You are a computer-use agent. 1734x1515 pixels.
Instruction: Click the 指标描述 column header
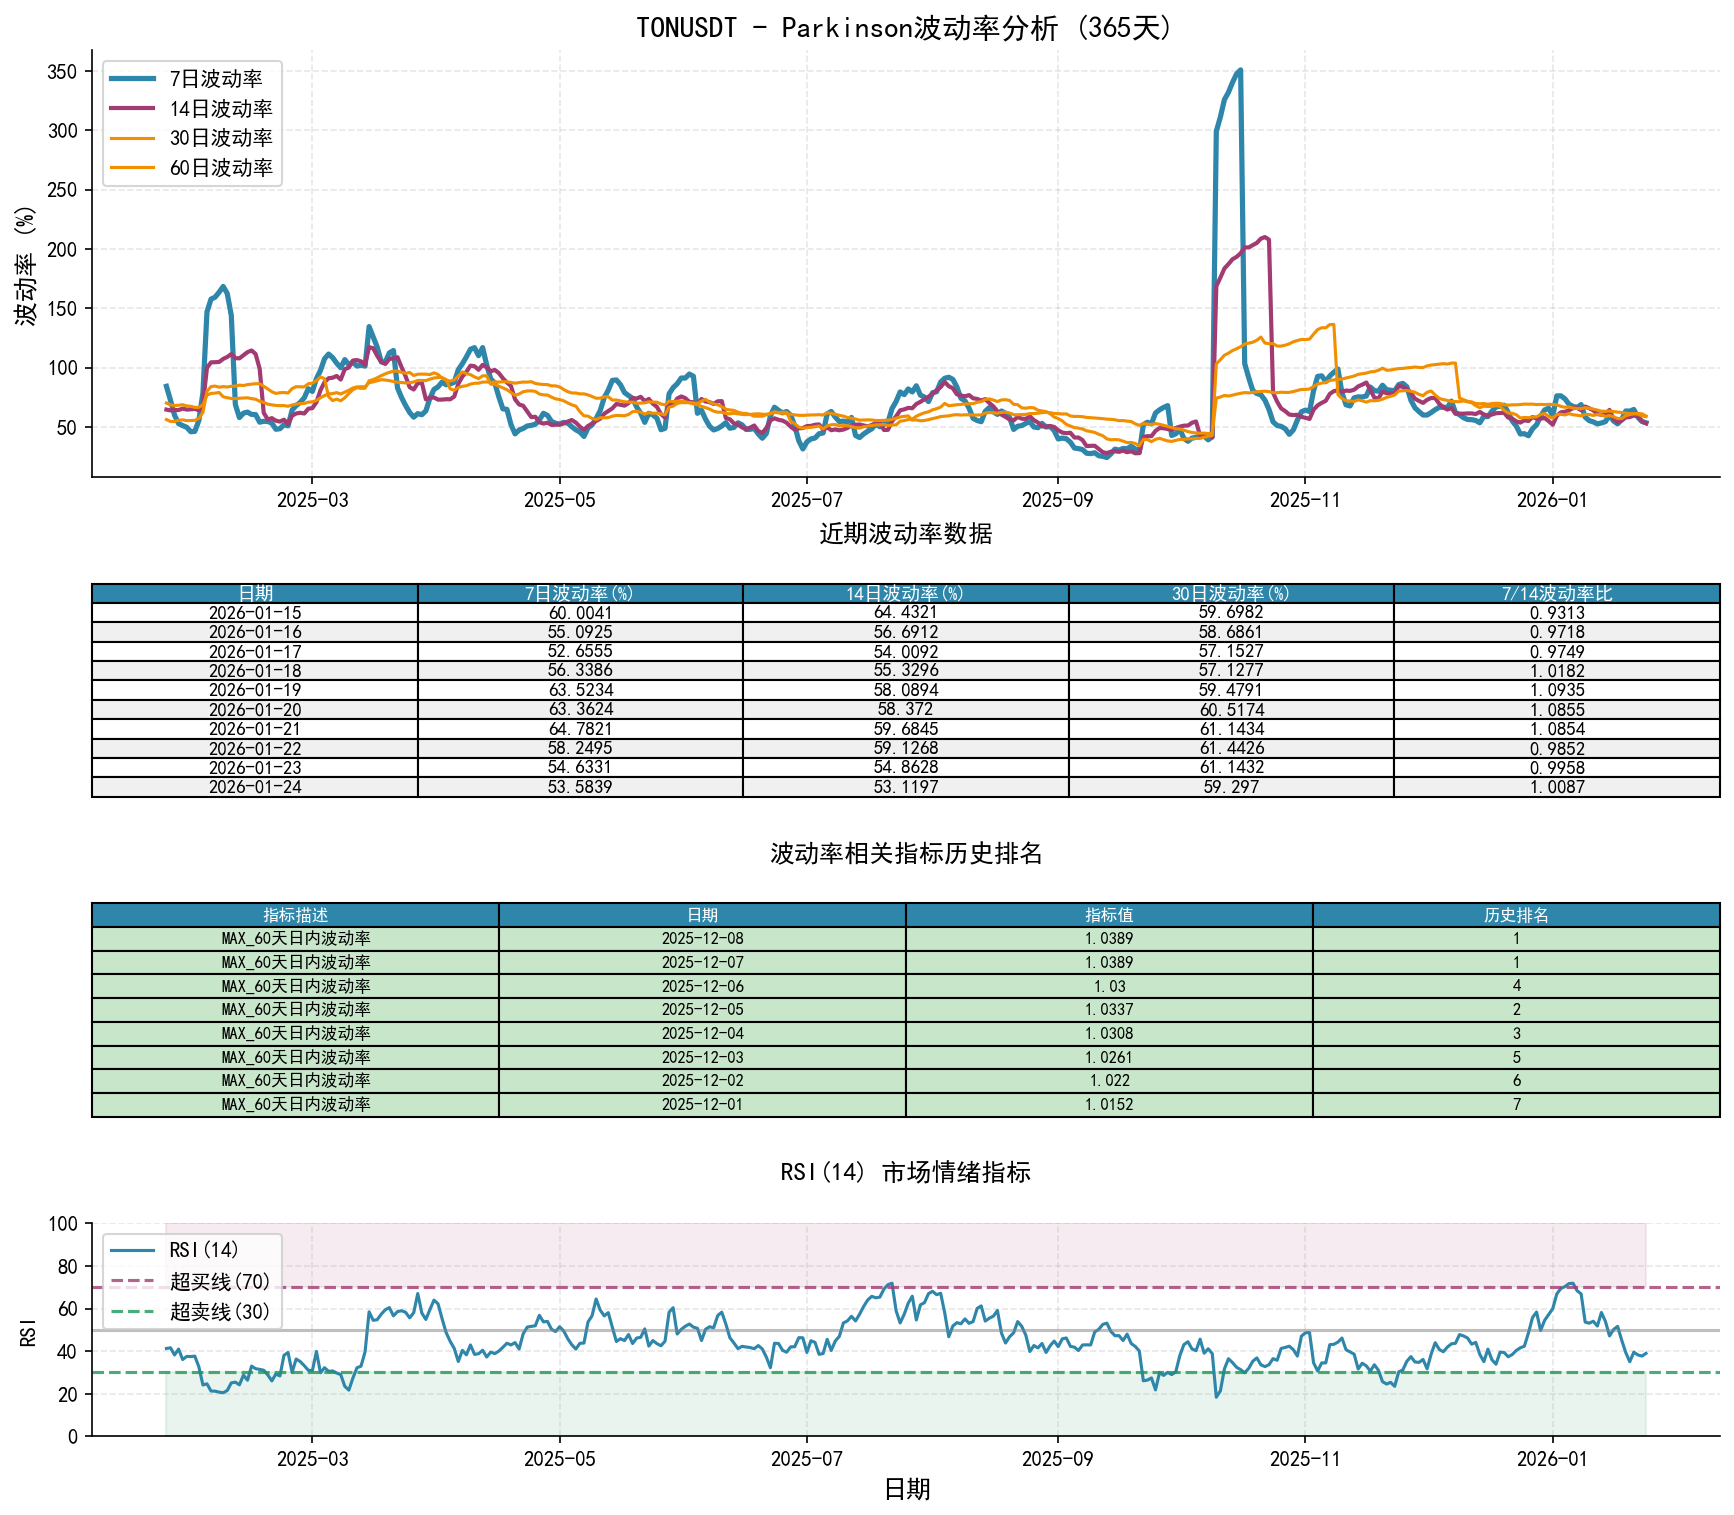[295, 915]
